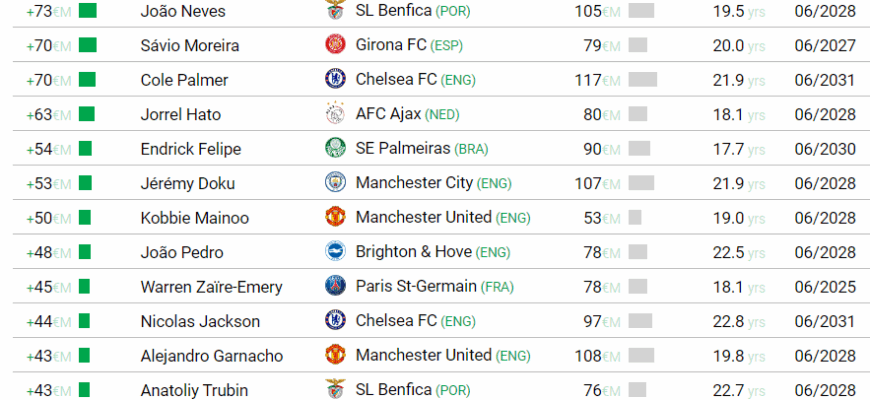Click the Manchester City club crest
This screenshot has width=870, height=400.
coord(334,183)
